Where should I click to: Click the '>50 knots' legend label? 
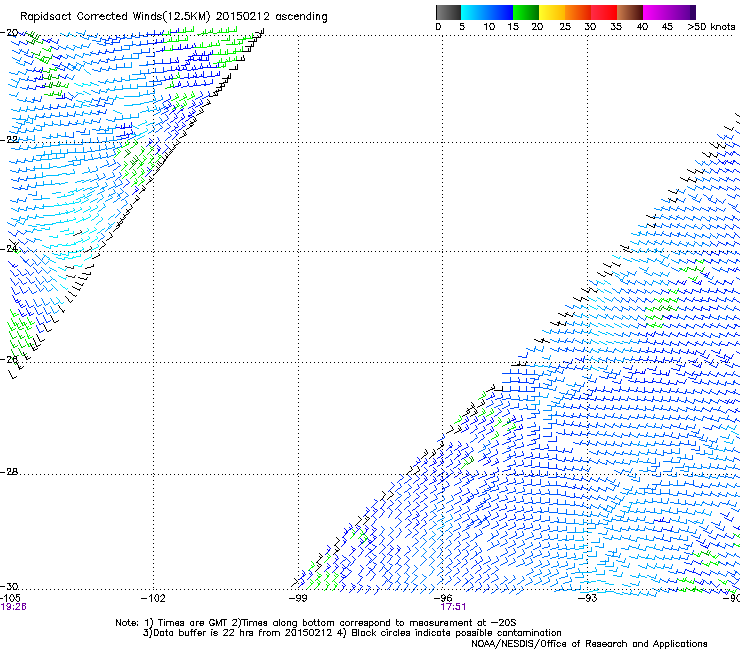[711, 27]
